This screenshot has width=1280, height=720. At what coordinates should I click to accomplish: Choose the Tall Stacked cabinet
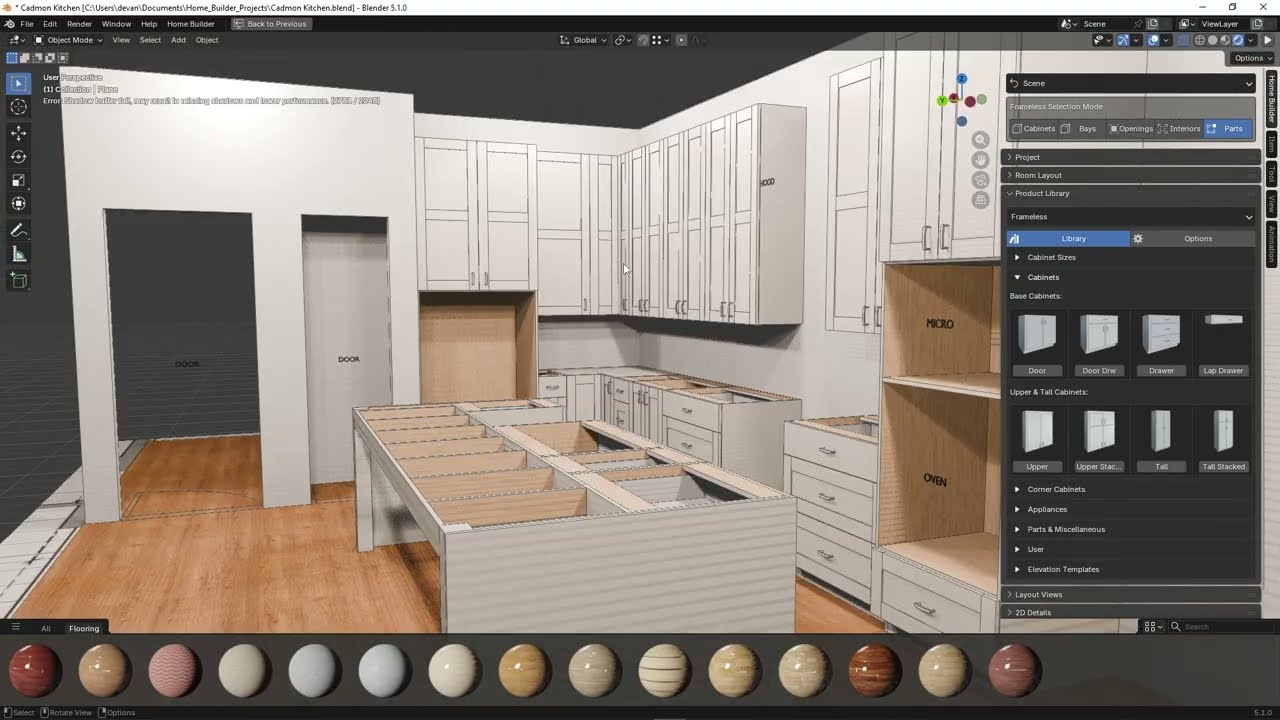pos(1223,438)
